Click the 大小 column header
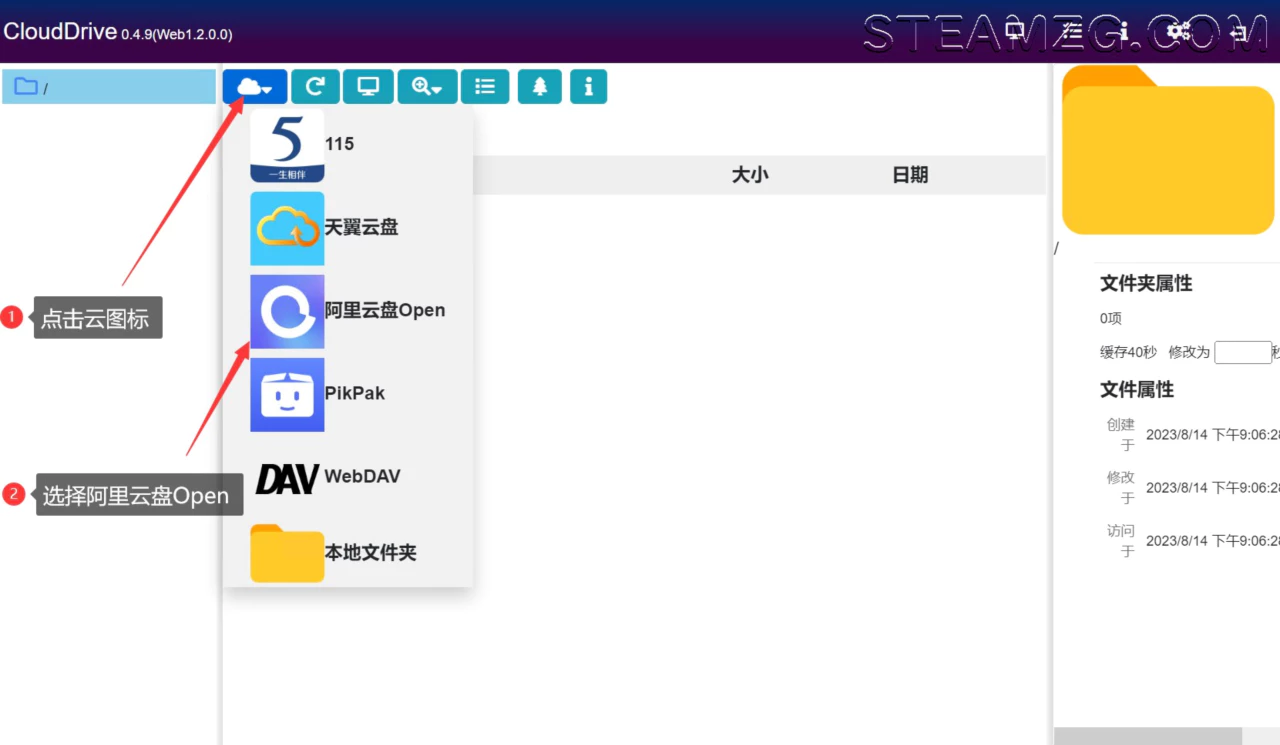 point(750,175)
